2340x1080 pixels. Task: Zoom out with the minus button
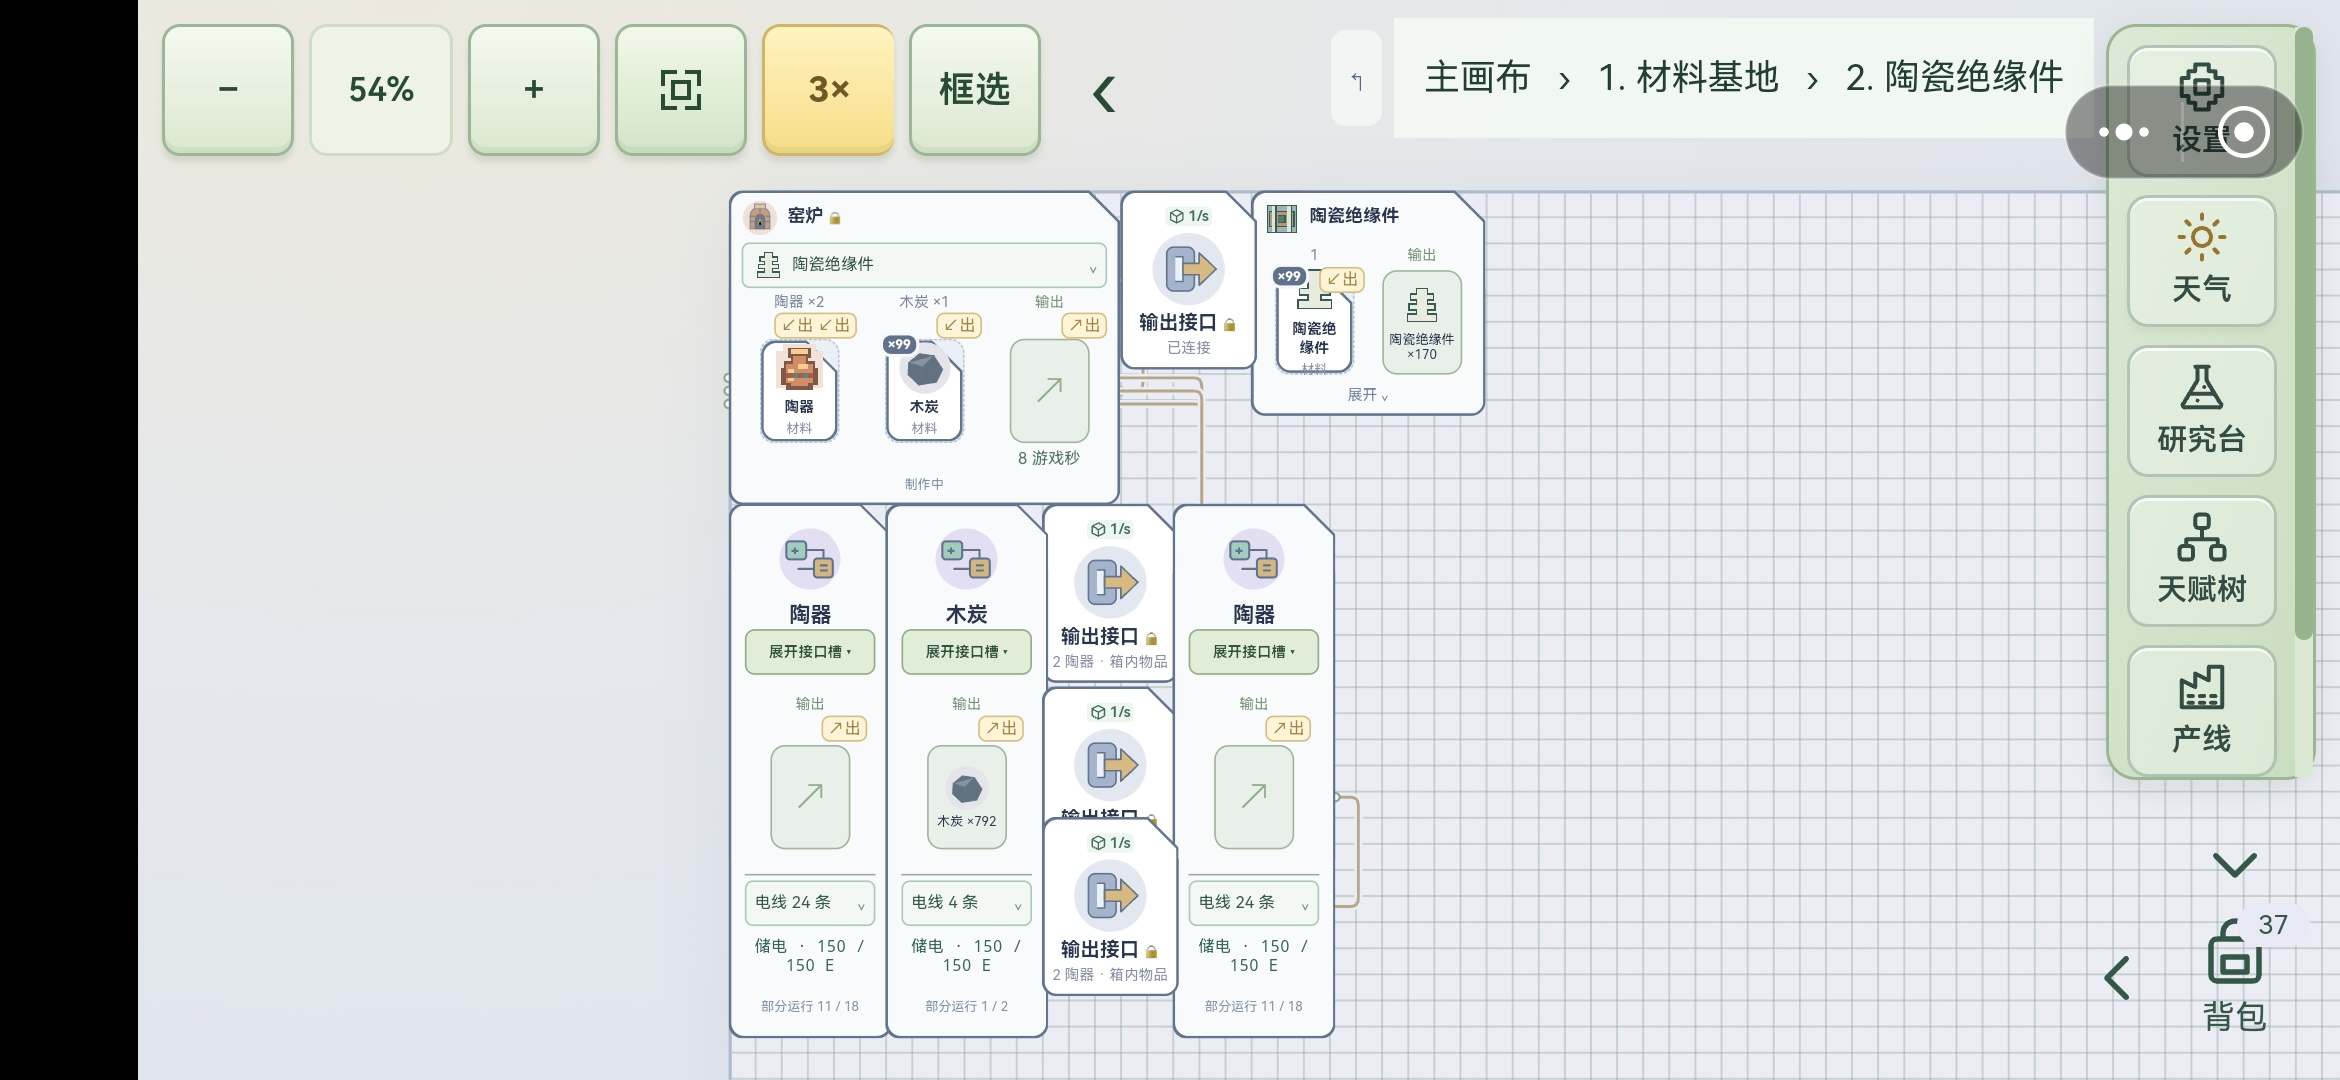coord(228,90)
